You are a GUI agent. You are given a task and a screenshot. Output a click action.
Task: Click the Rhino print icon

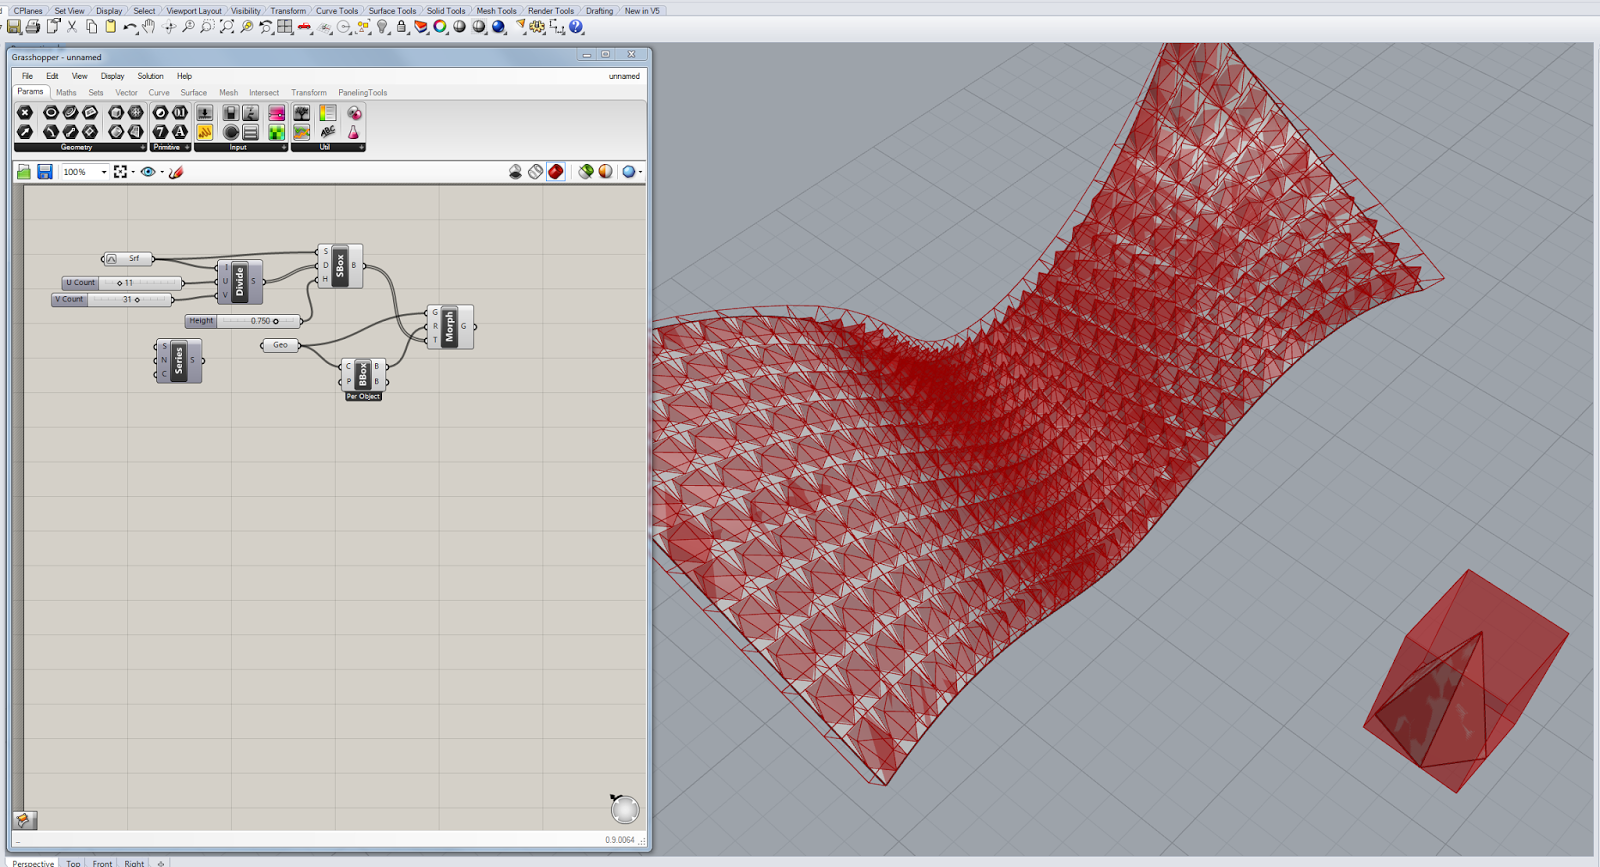tap(33, 27)
